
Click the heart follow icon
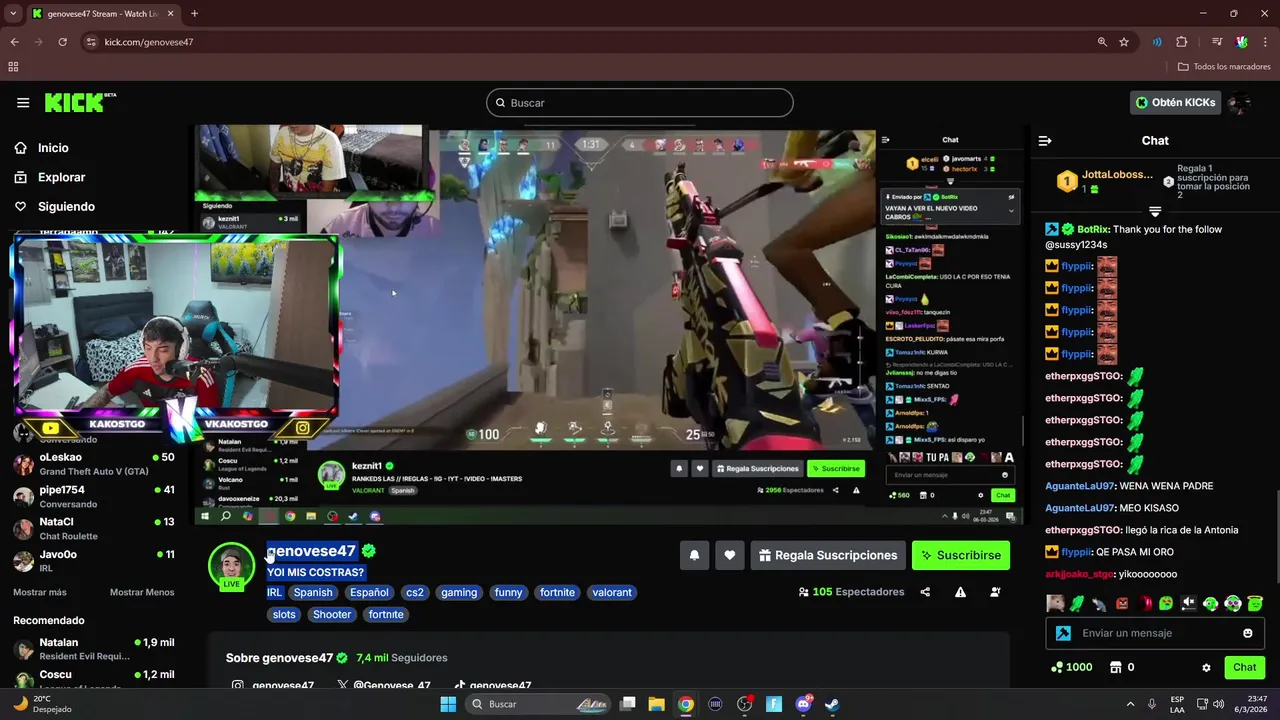tap(730, 555)
